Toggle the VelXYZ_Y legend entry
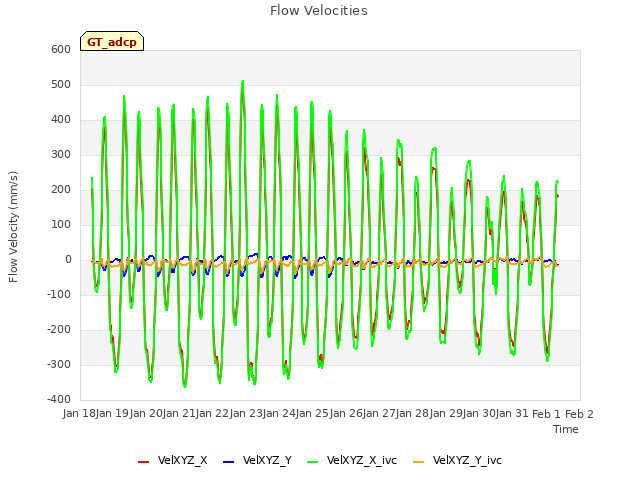 pyautogui.click(x=258, y=460)
